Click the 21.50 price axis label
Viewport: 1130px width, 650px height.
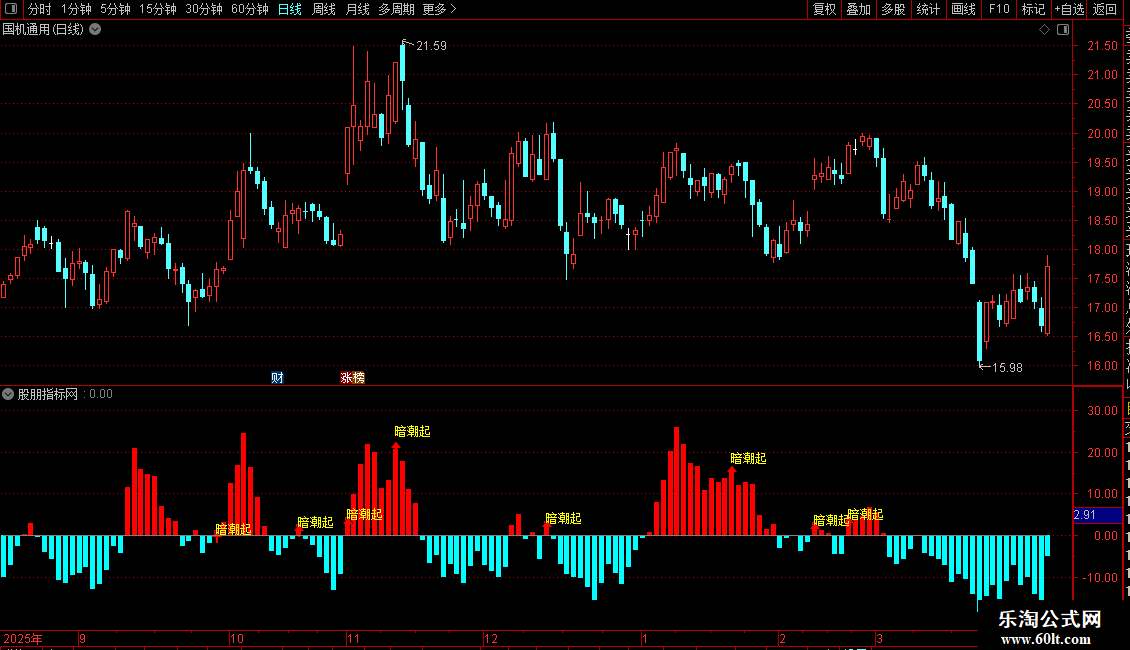pyautogui.click(x=1103, y=45)
